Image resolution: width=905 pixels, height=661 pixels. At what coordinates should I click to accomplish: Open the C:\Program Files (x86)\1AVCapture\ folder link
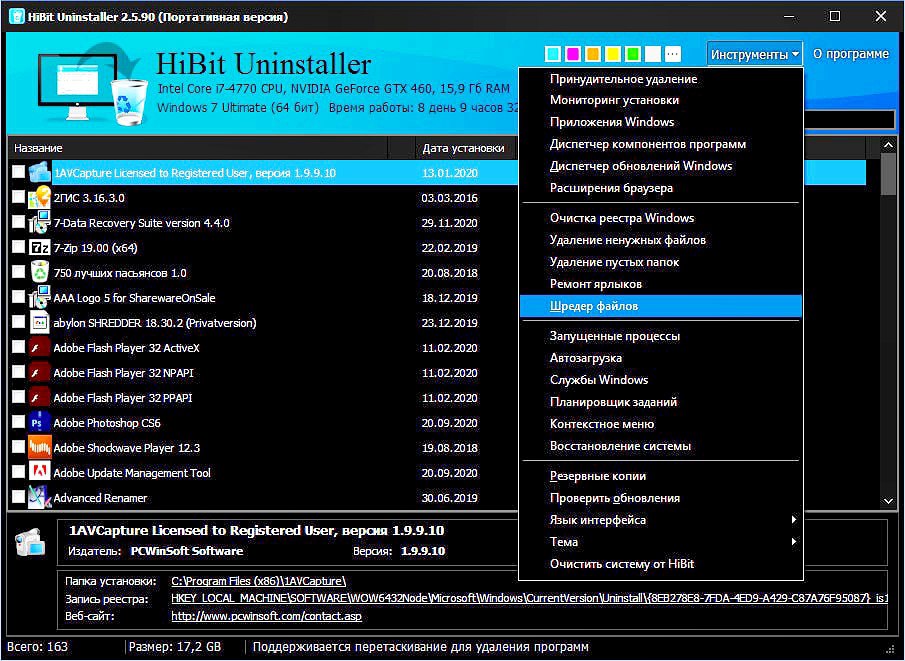coord(259,581)
